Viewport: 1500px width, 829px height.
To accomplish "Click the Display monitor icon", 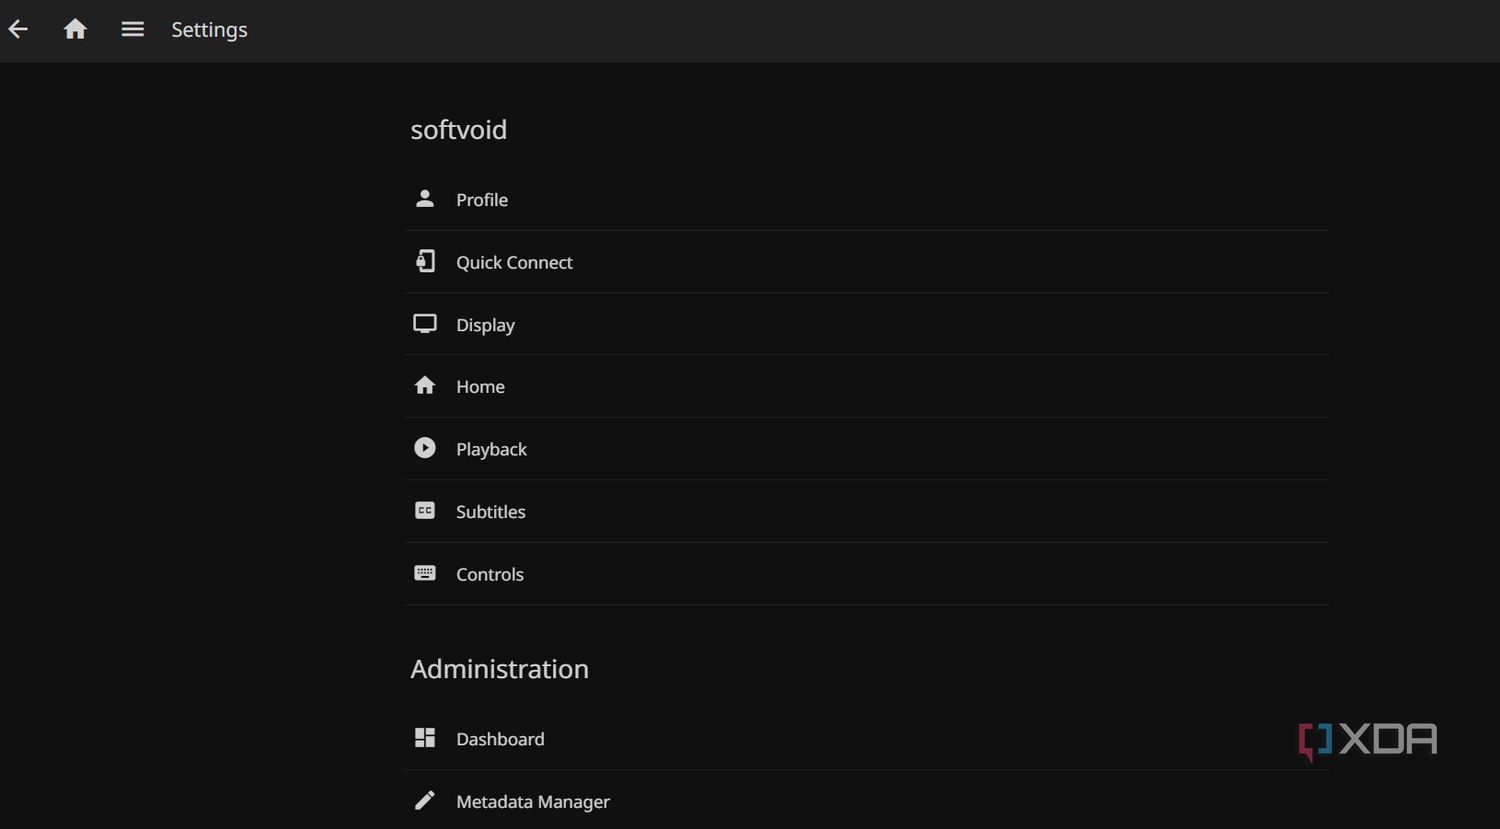I will 425,324.
